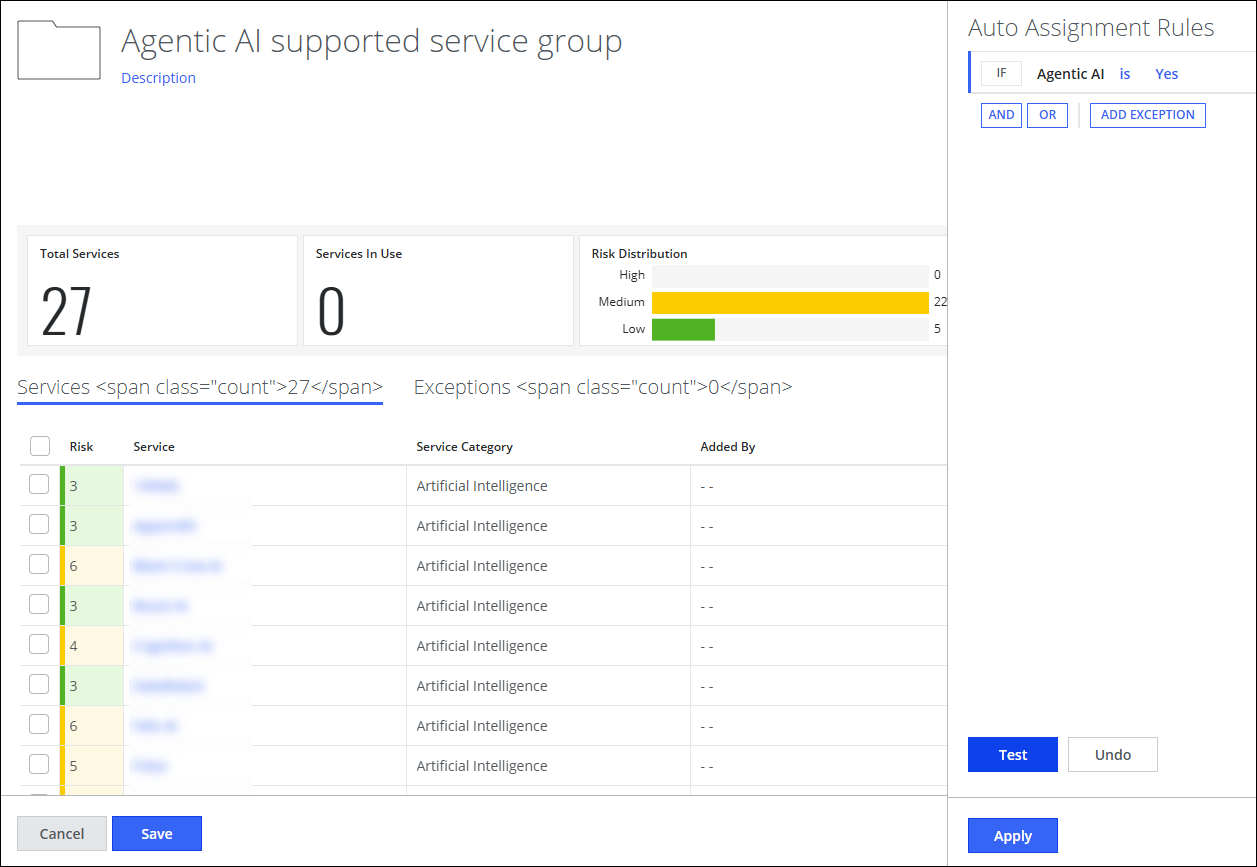Add an AND condition to rule
Image resolution: width=1257 pixels, height=867 pixels.
(1001, 115)
